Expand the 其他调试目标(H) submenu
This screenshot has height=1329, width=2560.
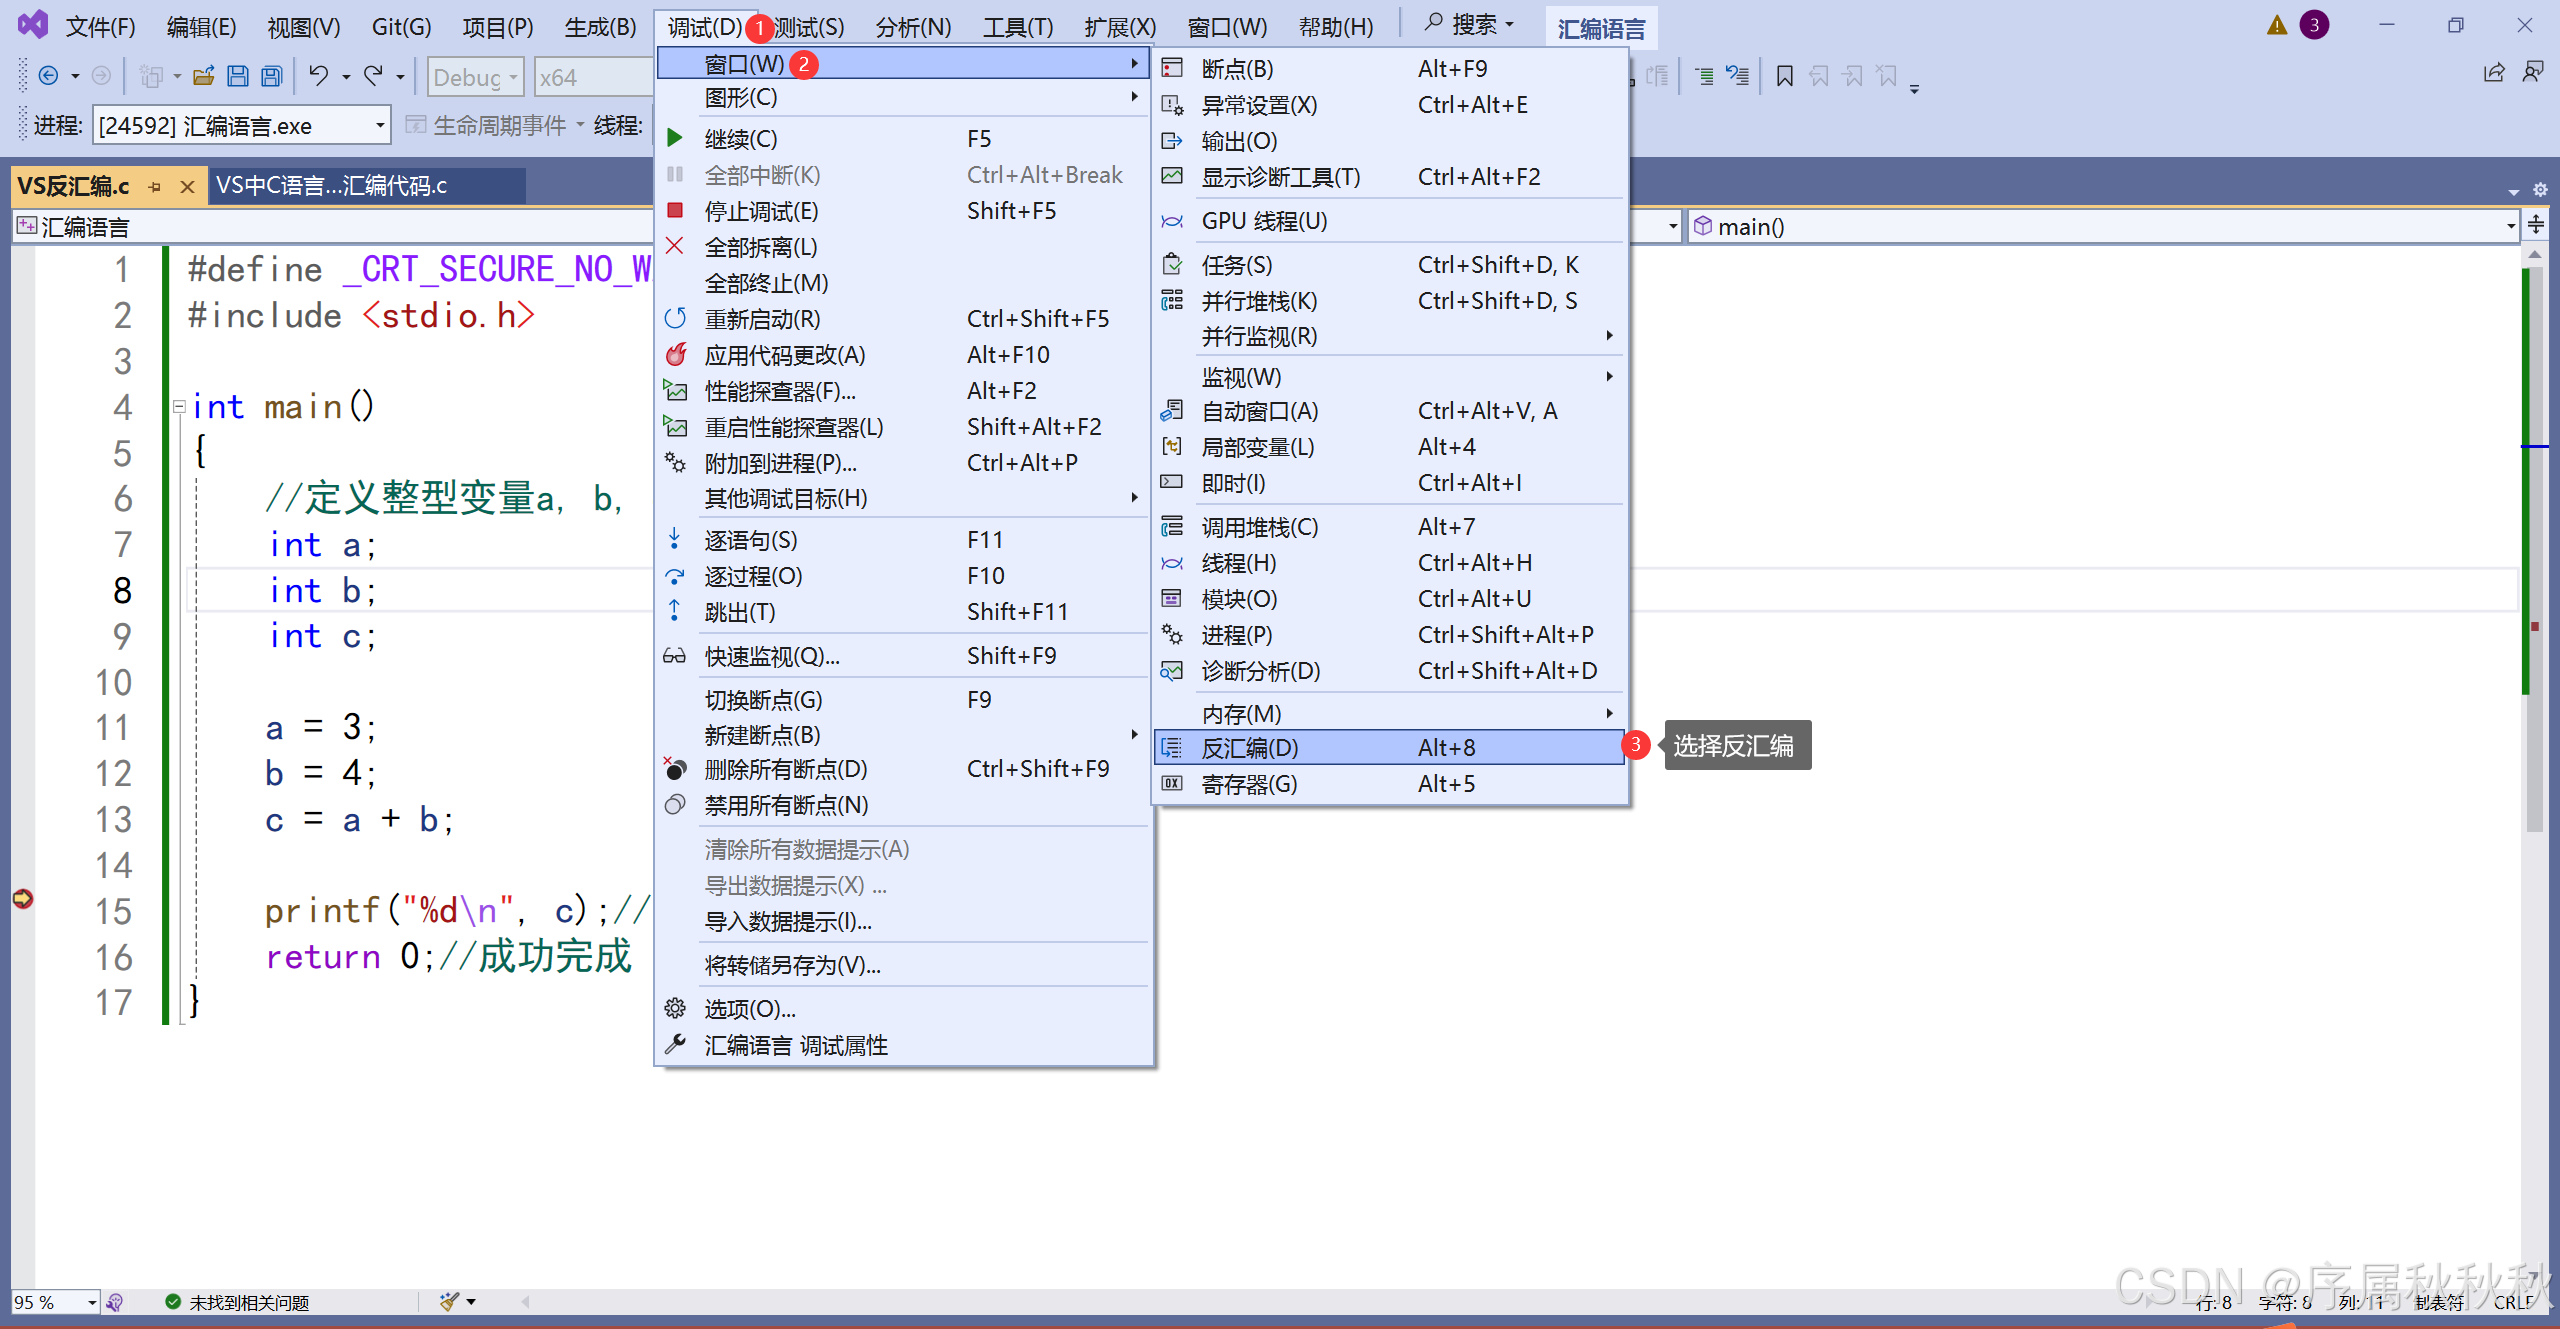902,498
